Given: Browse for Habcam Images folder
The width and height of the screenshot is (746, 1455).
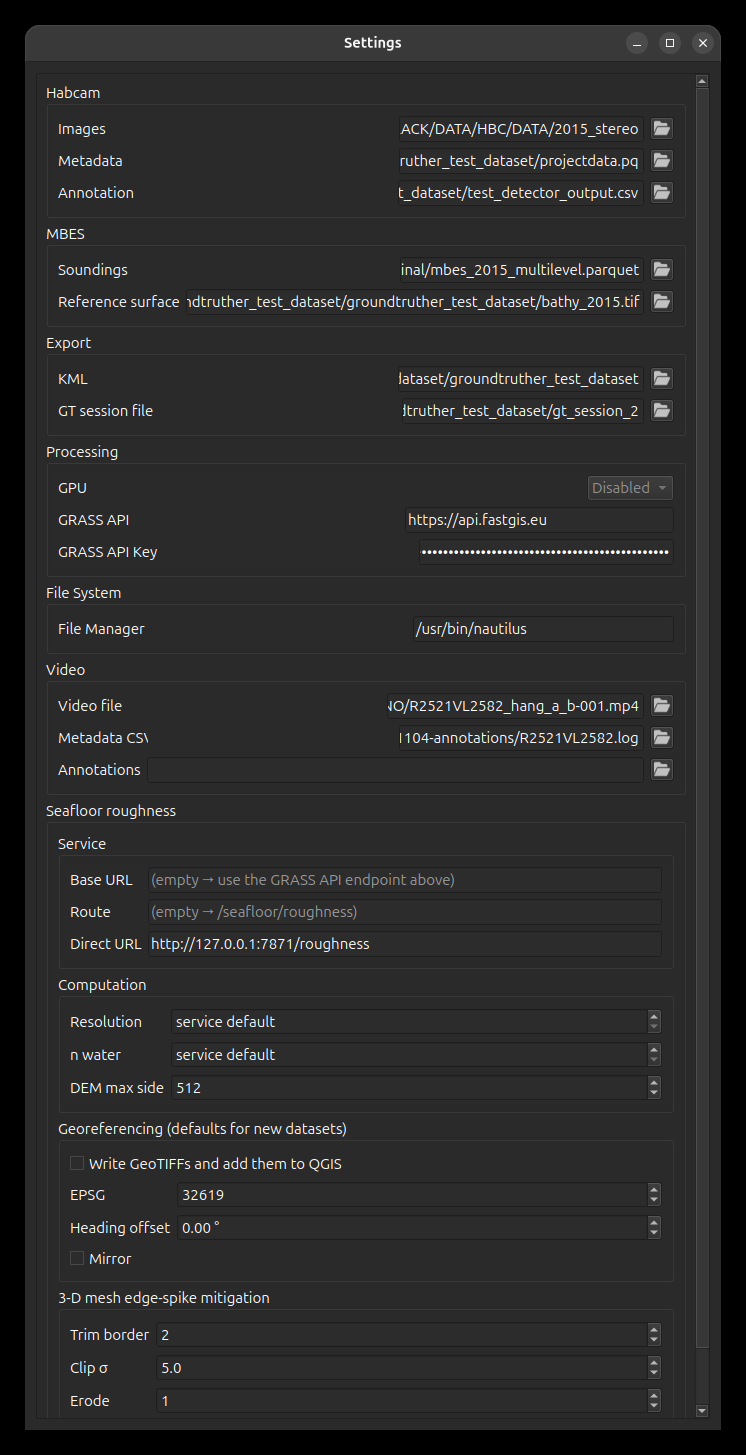Looking at the screenshot, I should coord(661,129).
